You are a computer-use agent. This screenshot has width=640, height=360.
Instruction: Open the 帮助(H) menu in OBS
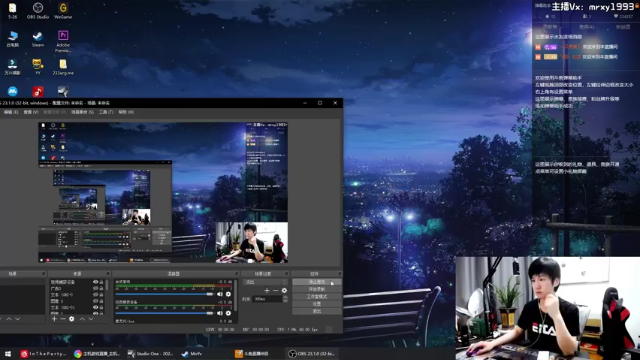126,112
